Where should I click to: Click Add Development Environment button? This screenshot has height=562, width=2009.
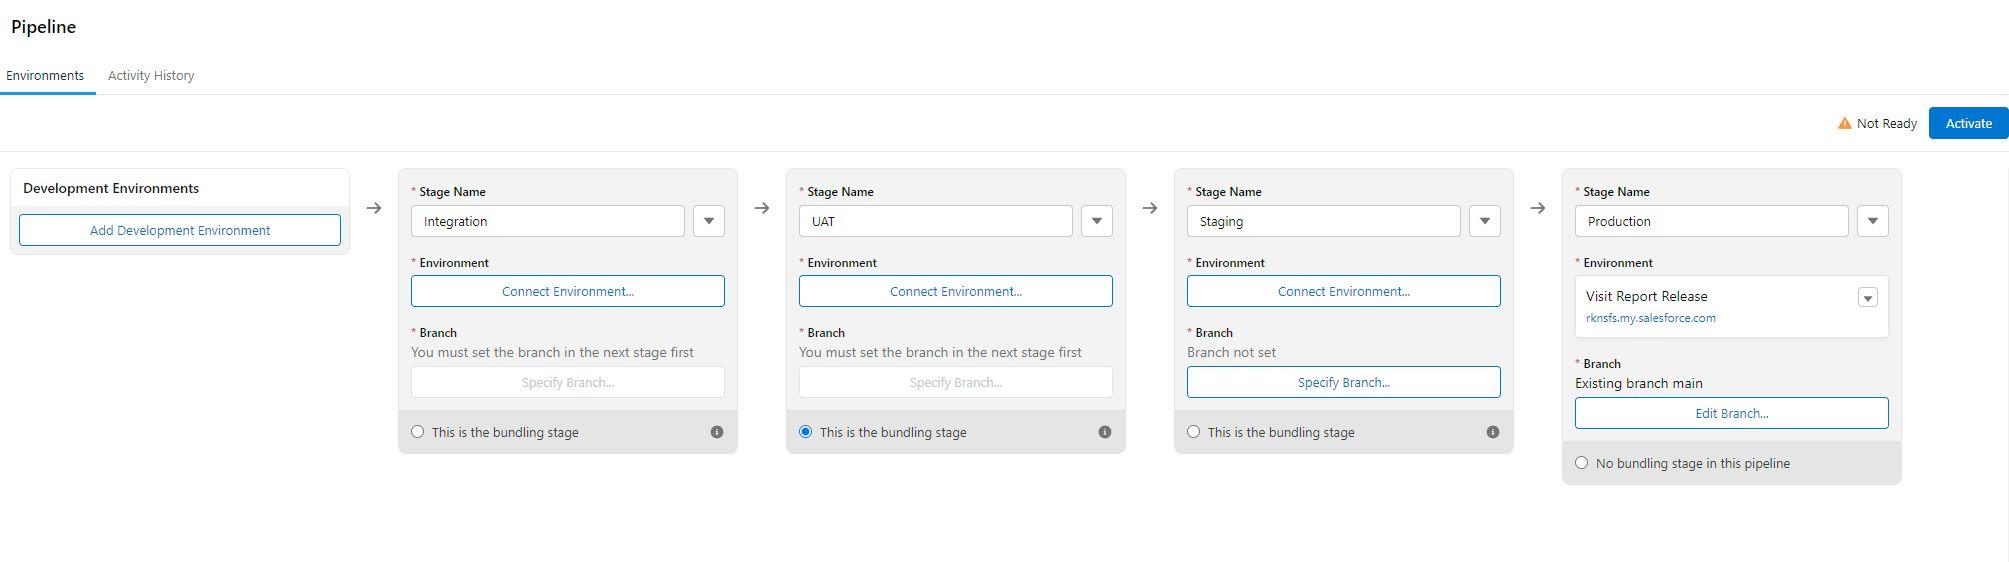coord(180,230)
